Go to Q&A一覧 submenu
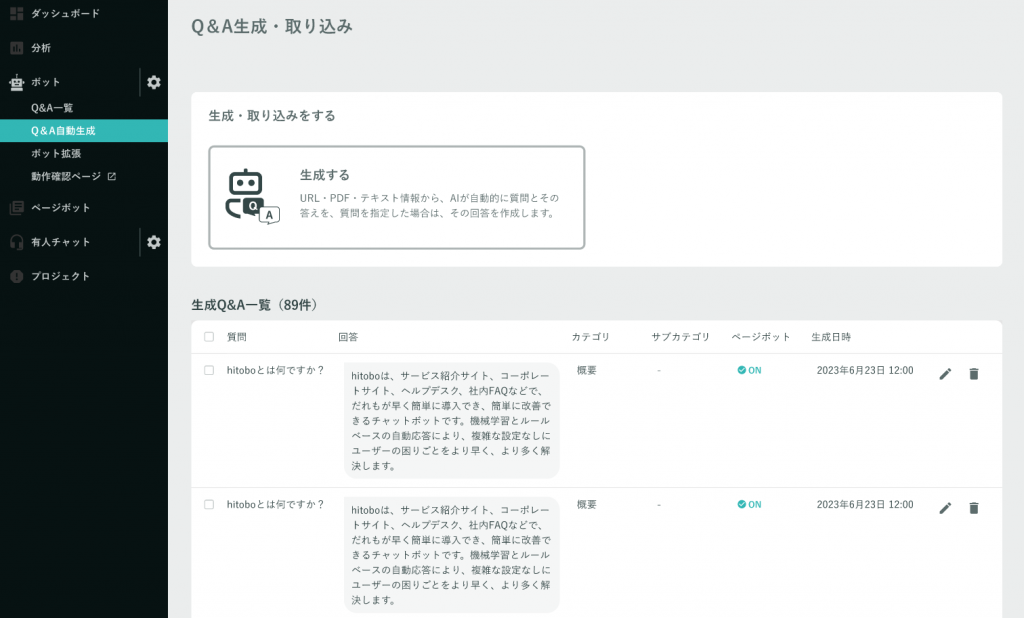 (52, 108)
